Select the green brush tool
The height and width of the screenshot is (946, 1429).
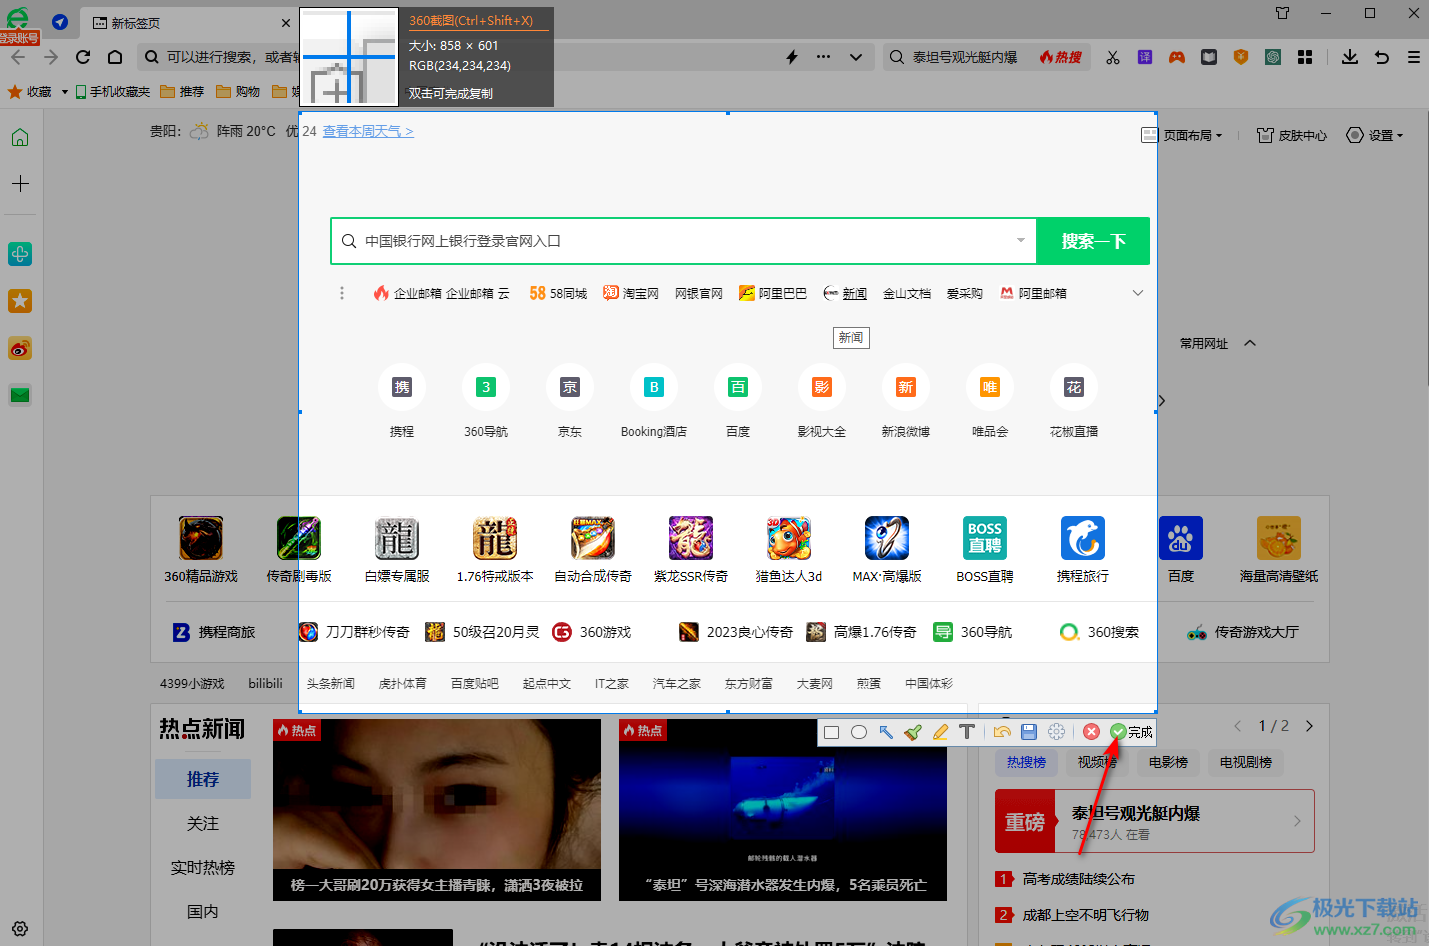click(913, 732)
